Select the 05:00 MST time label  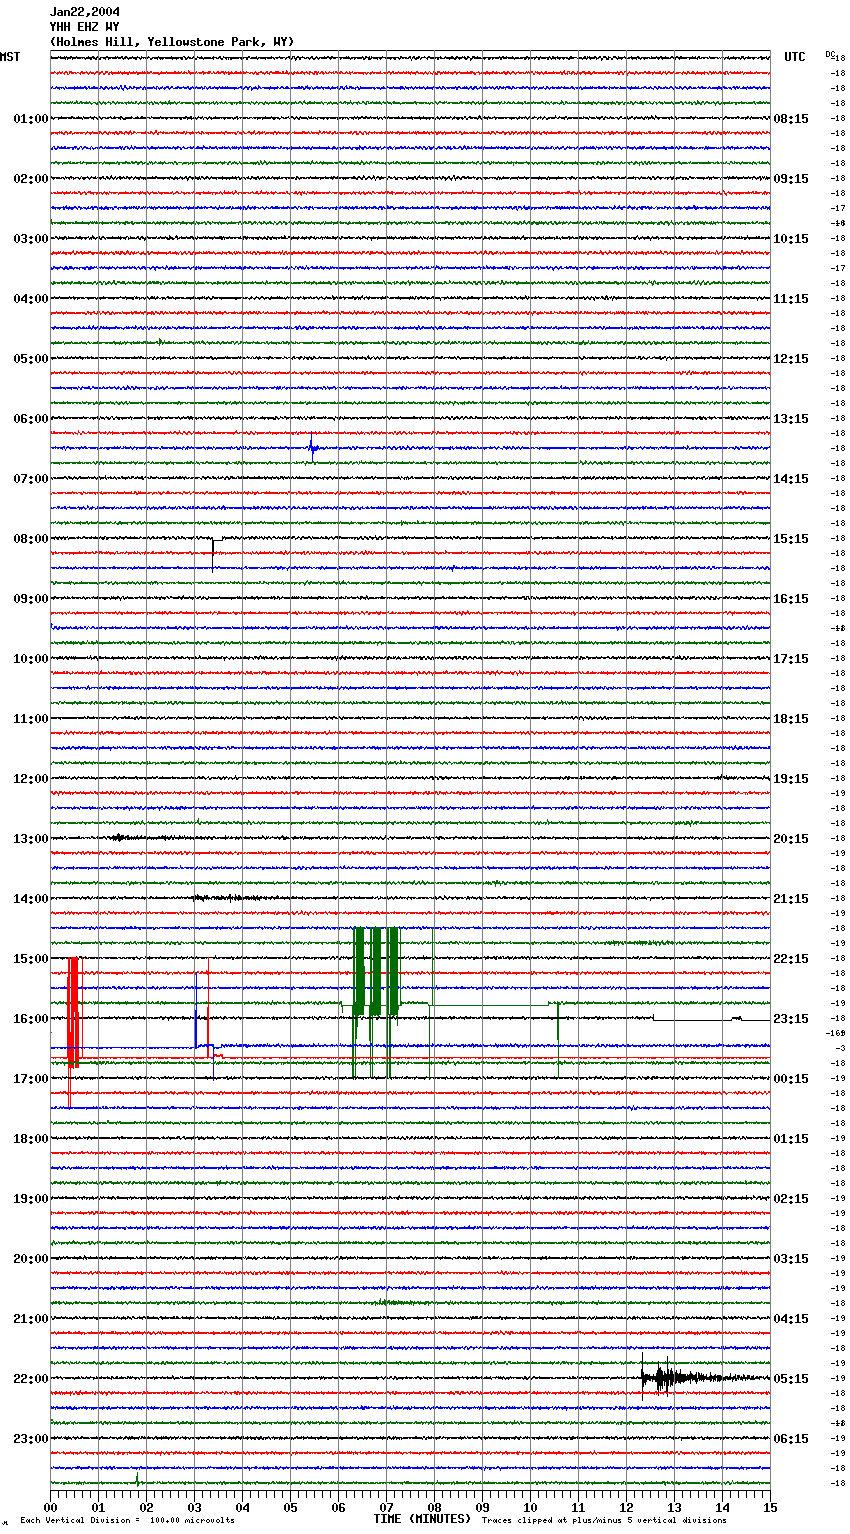pos(31,359)
